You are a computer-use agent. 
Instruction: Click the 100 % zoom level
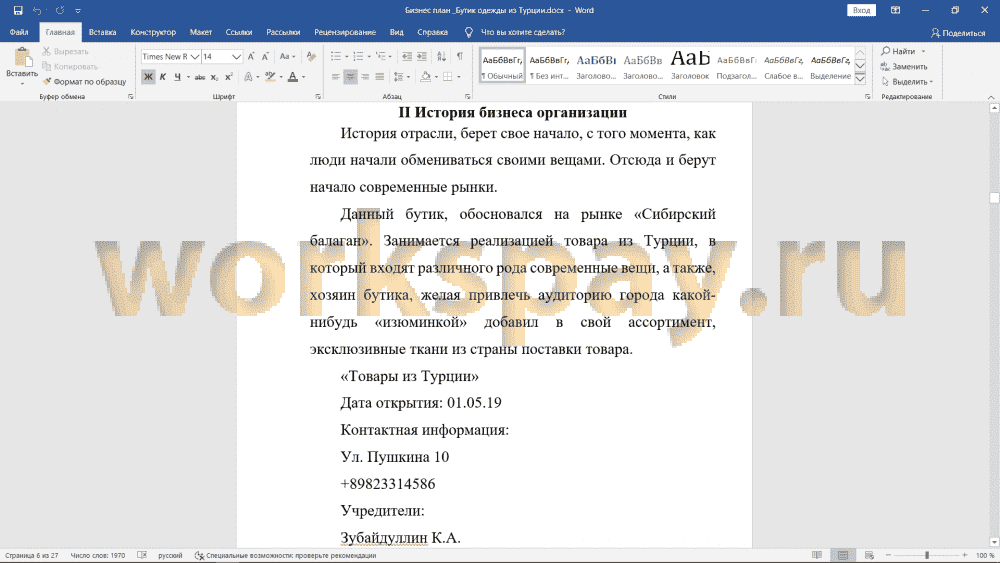985,555
